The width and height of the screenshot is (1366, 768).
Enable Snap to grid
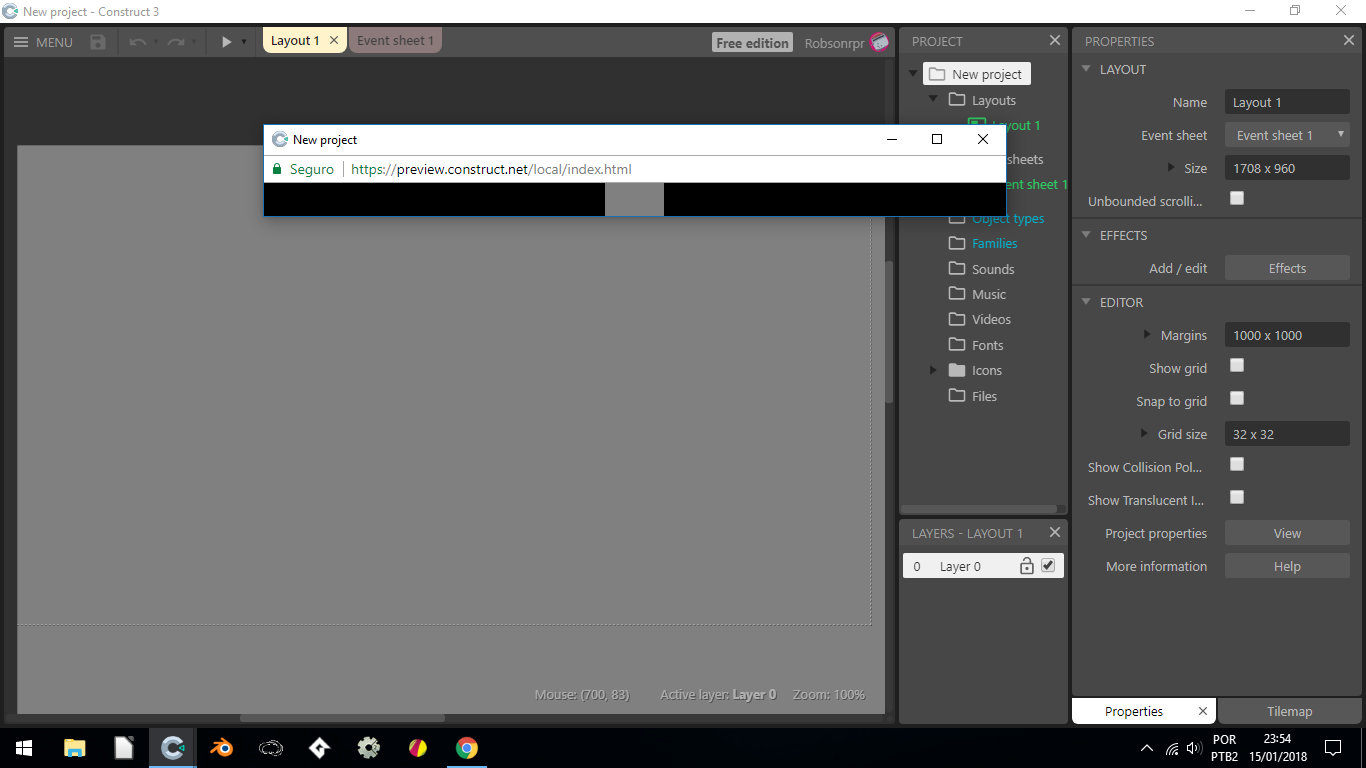point(1237,398)
